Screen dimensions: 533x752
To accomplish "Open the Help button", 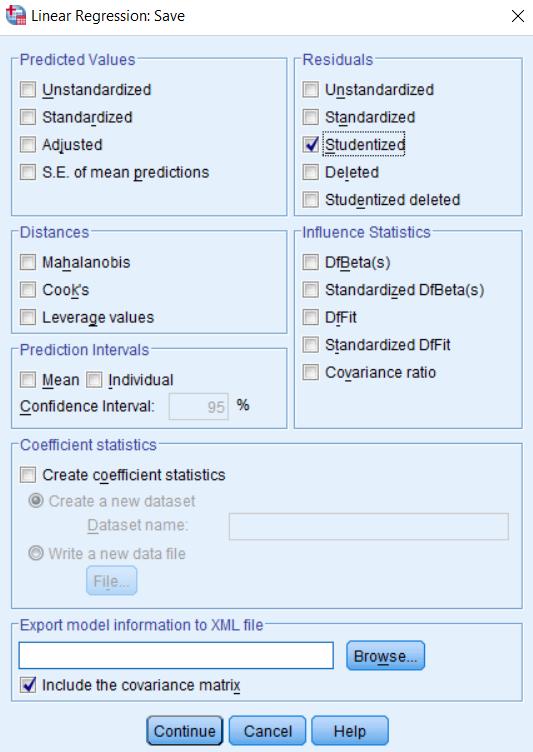I will tap(350, 731).
